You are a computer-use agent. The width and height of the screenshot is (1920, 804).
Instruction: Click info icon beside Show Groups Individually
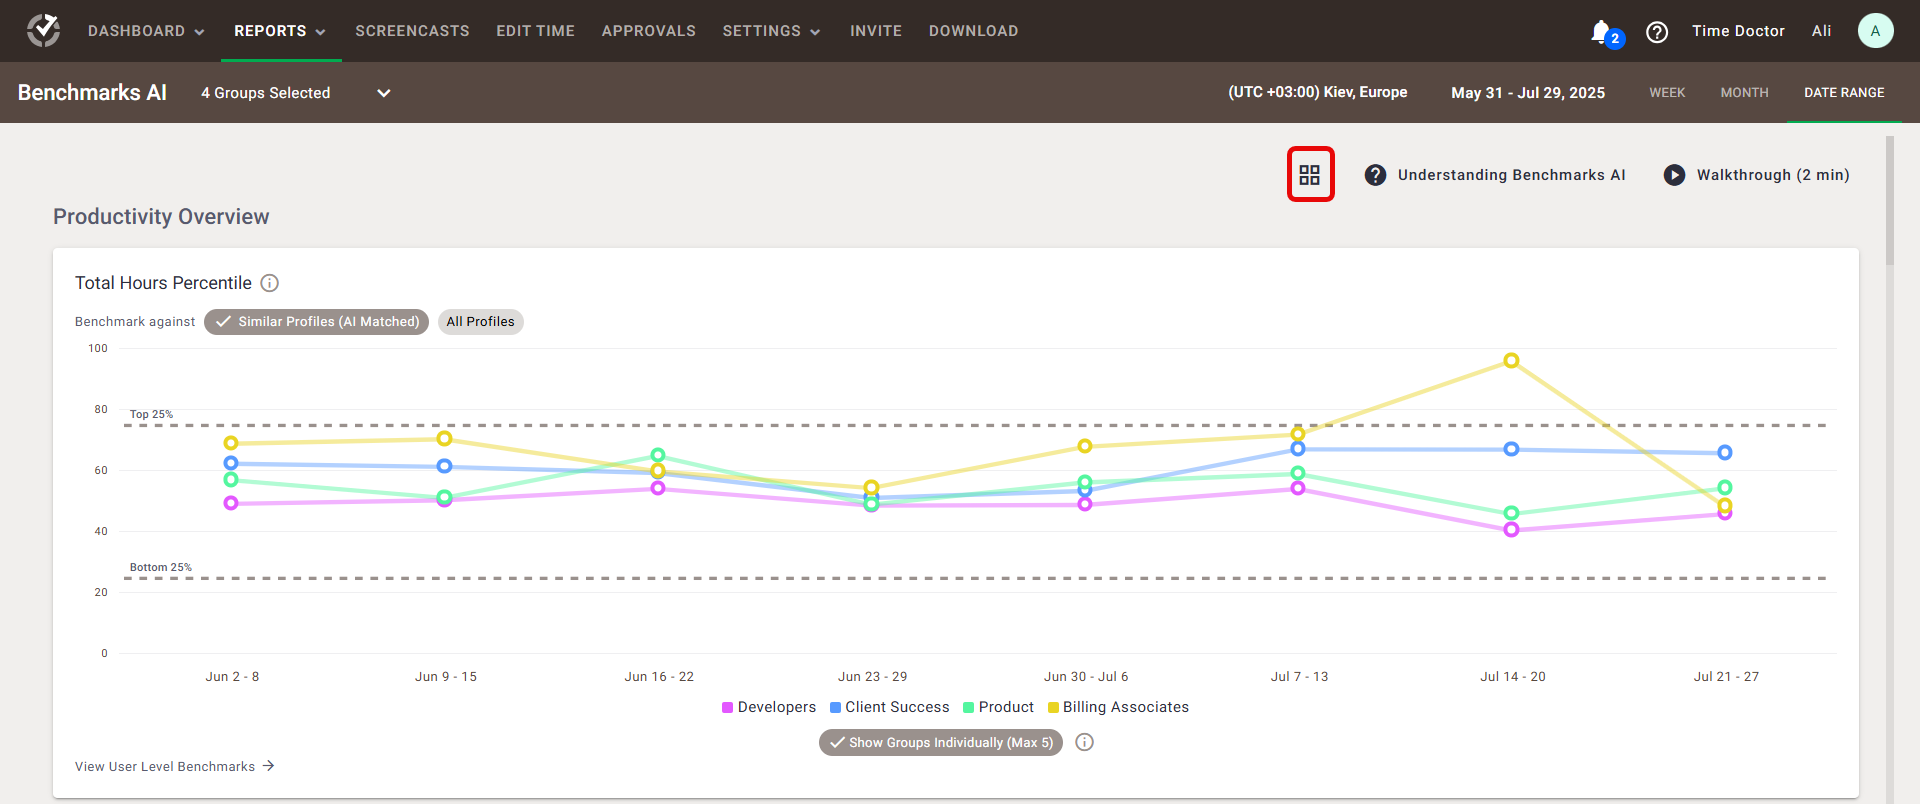tap(1085, 742)
